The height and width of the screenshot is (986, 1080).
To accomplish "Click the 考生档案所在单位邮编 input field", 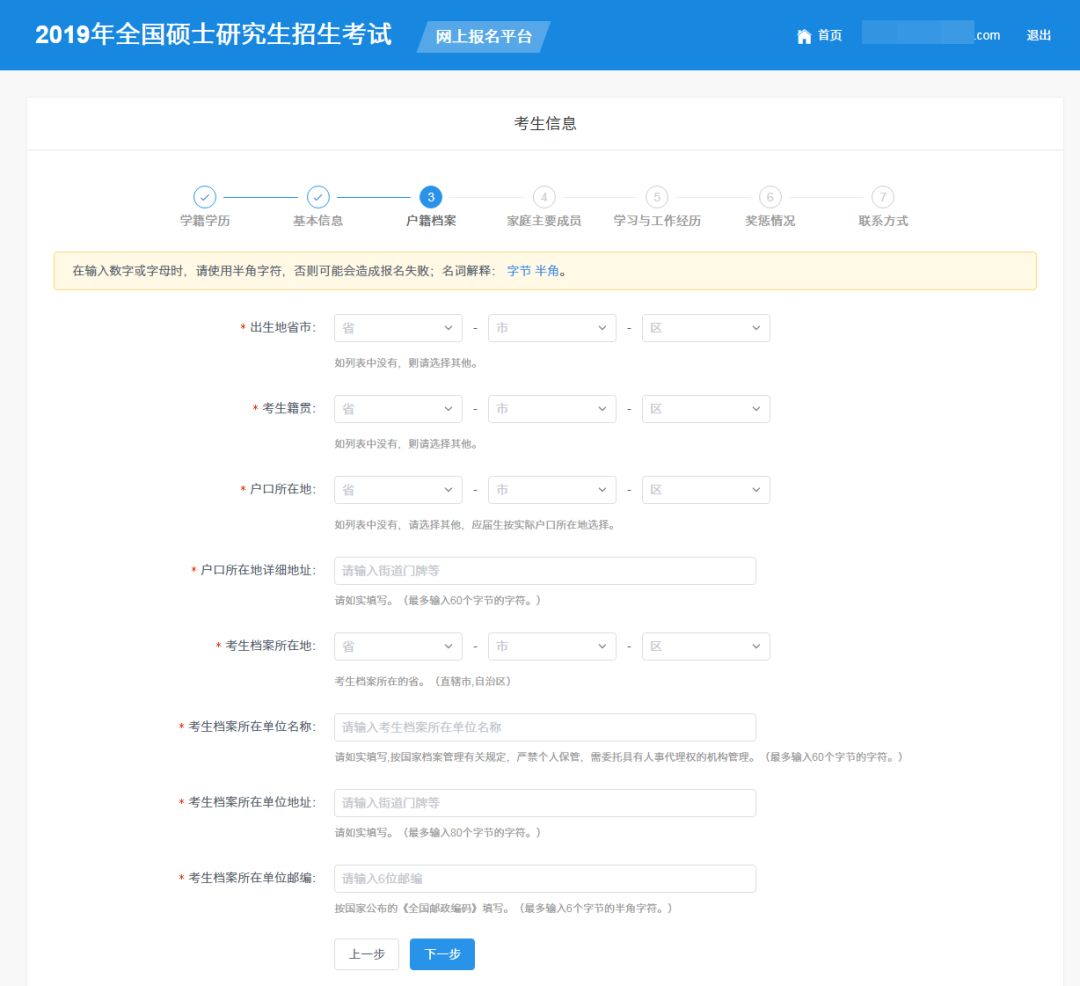I will (545, 878).
